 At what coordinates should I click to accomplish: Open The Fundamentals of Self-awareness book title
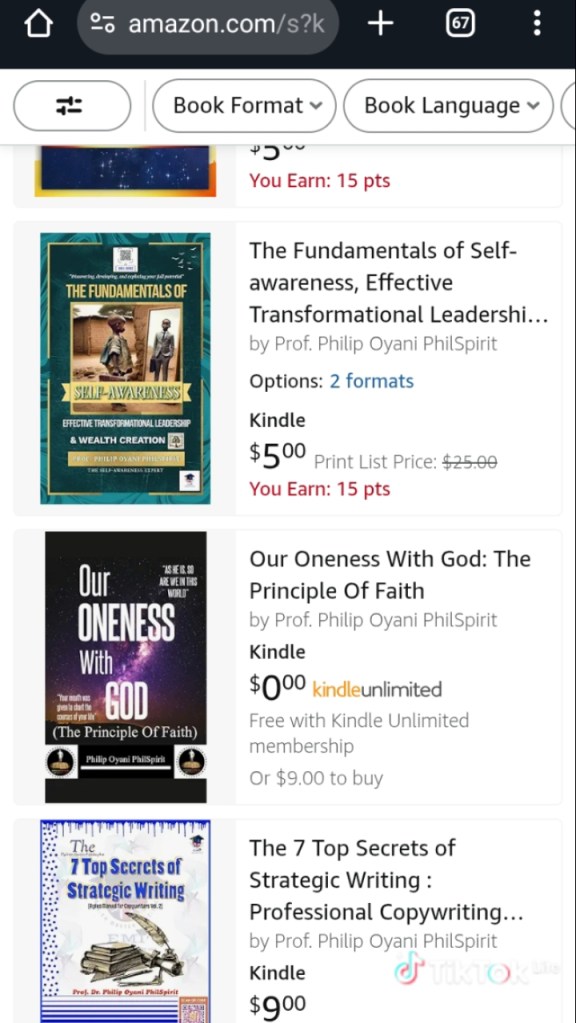[x=399, y=282]
